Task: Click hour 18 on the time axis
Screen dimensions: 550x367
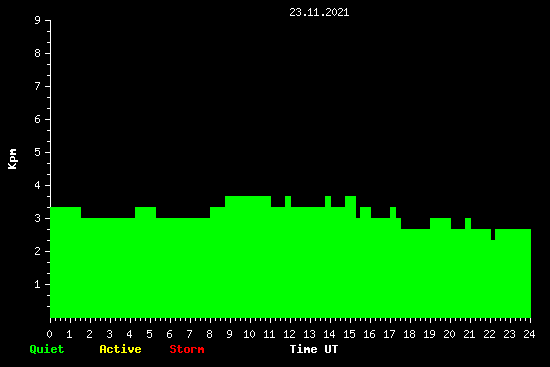Action: tap(409, 334)
